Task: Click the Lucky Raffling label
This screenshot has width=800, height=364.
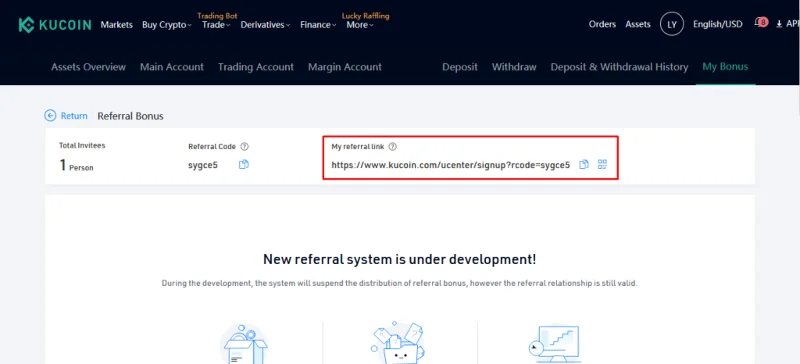Action: [365, 16]
